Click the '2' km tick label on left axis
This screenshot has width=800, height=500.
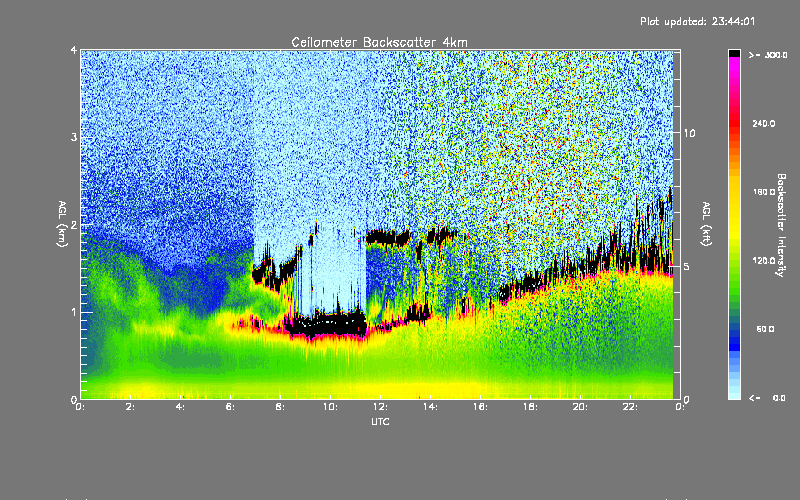tap(74, 224)
